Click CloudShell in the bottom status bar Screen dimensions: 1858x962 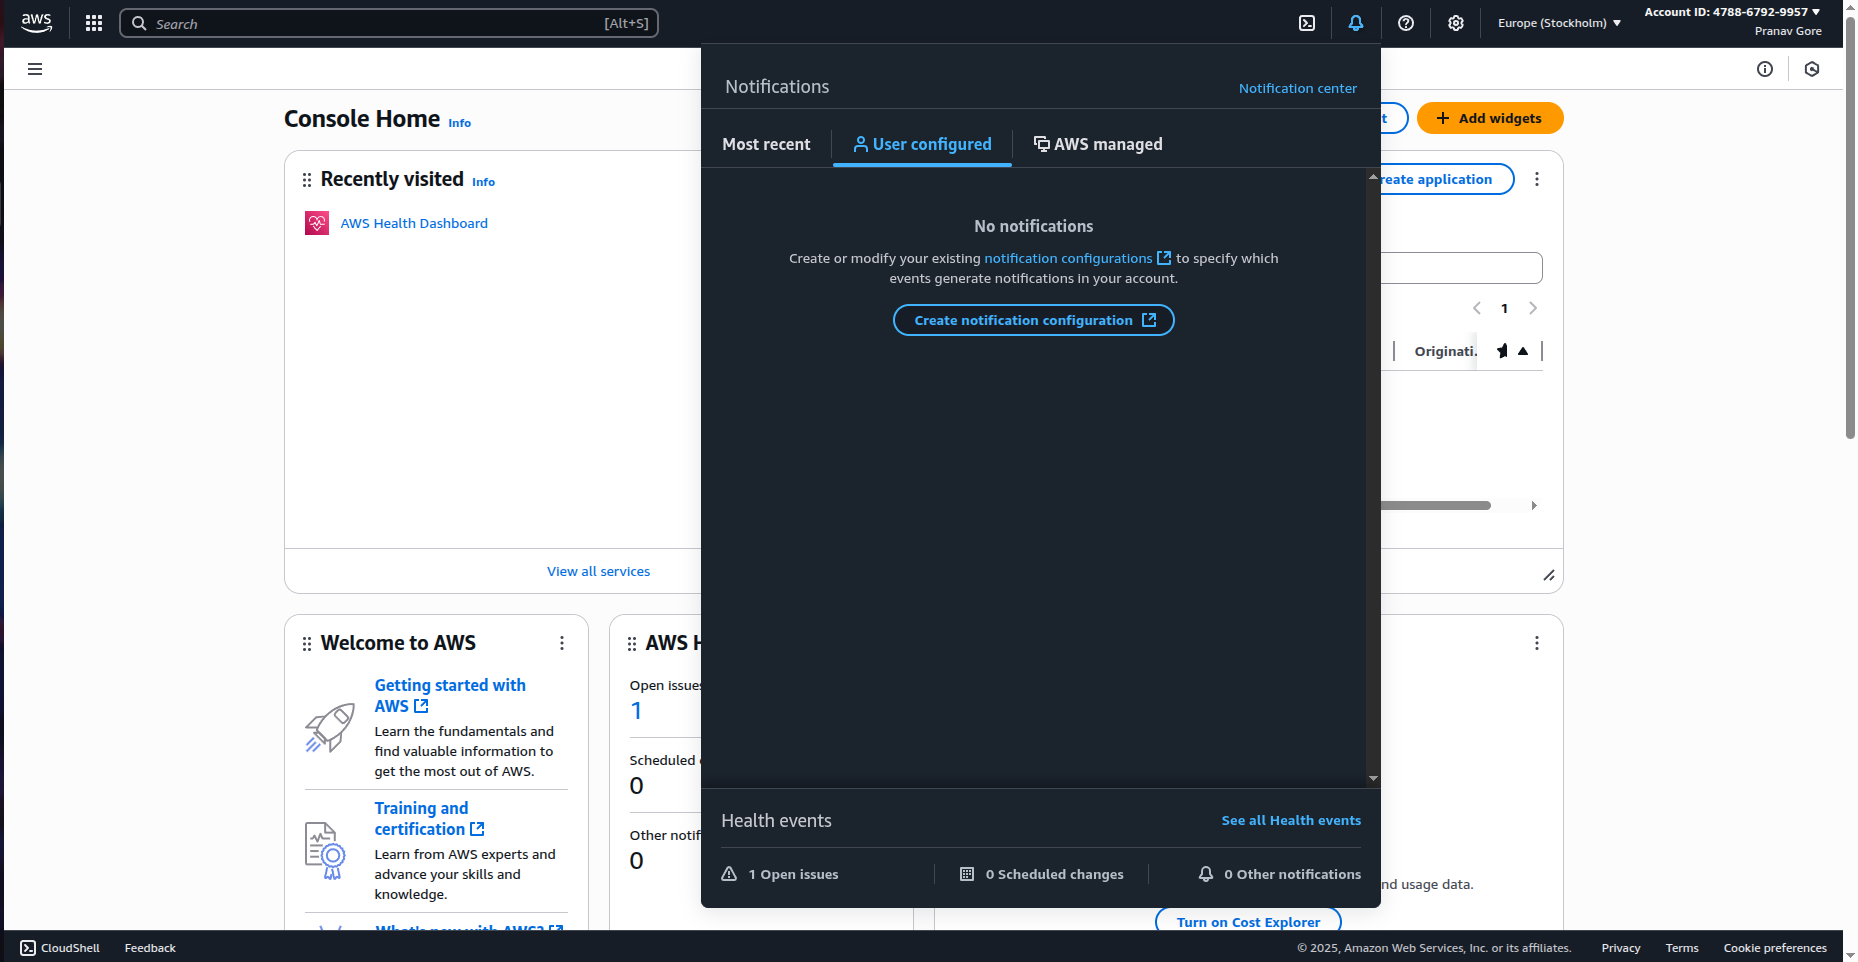click(59, 947)
